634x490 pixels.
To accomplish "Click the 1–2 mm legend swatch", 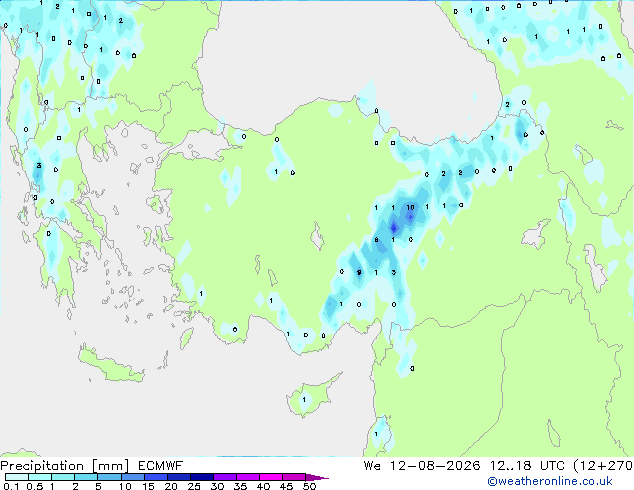I will pos(63,477).
